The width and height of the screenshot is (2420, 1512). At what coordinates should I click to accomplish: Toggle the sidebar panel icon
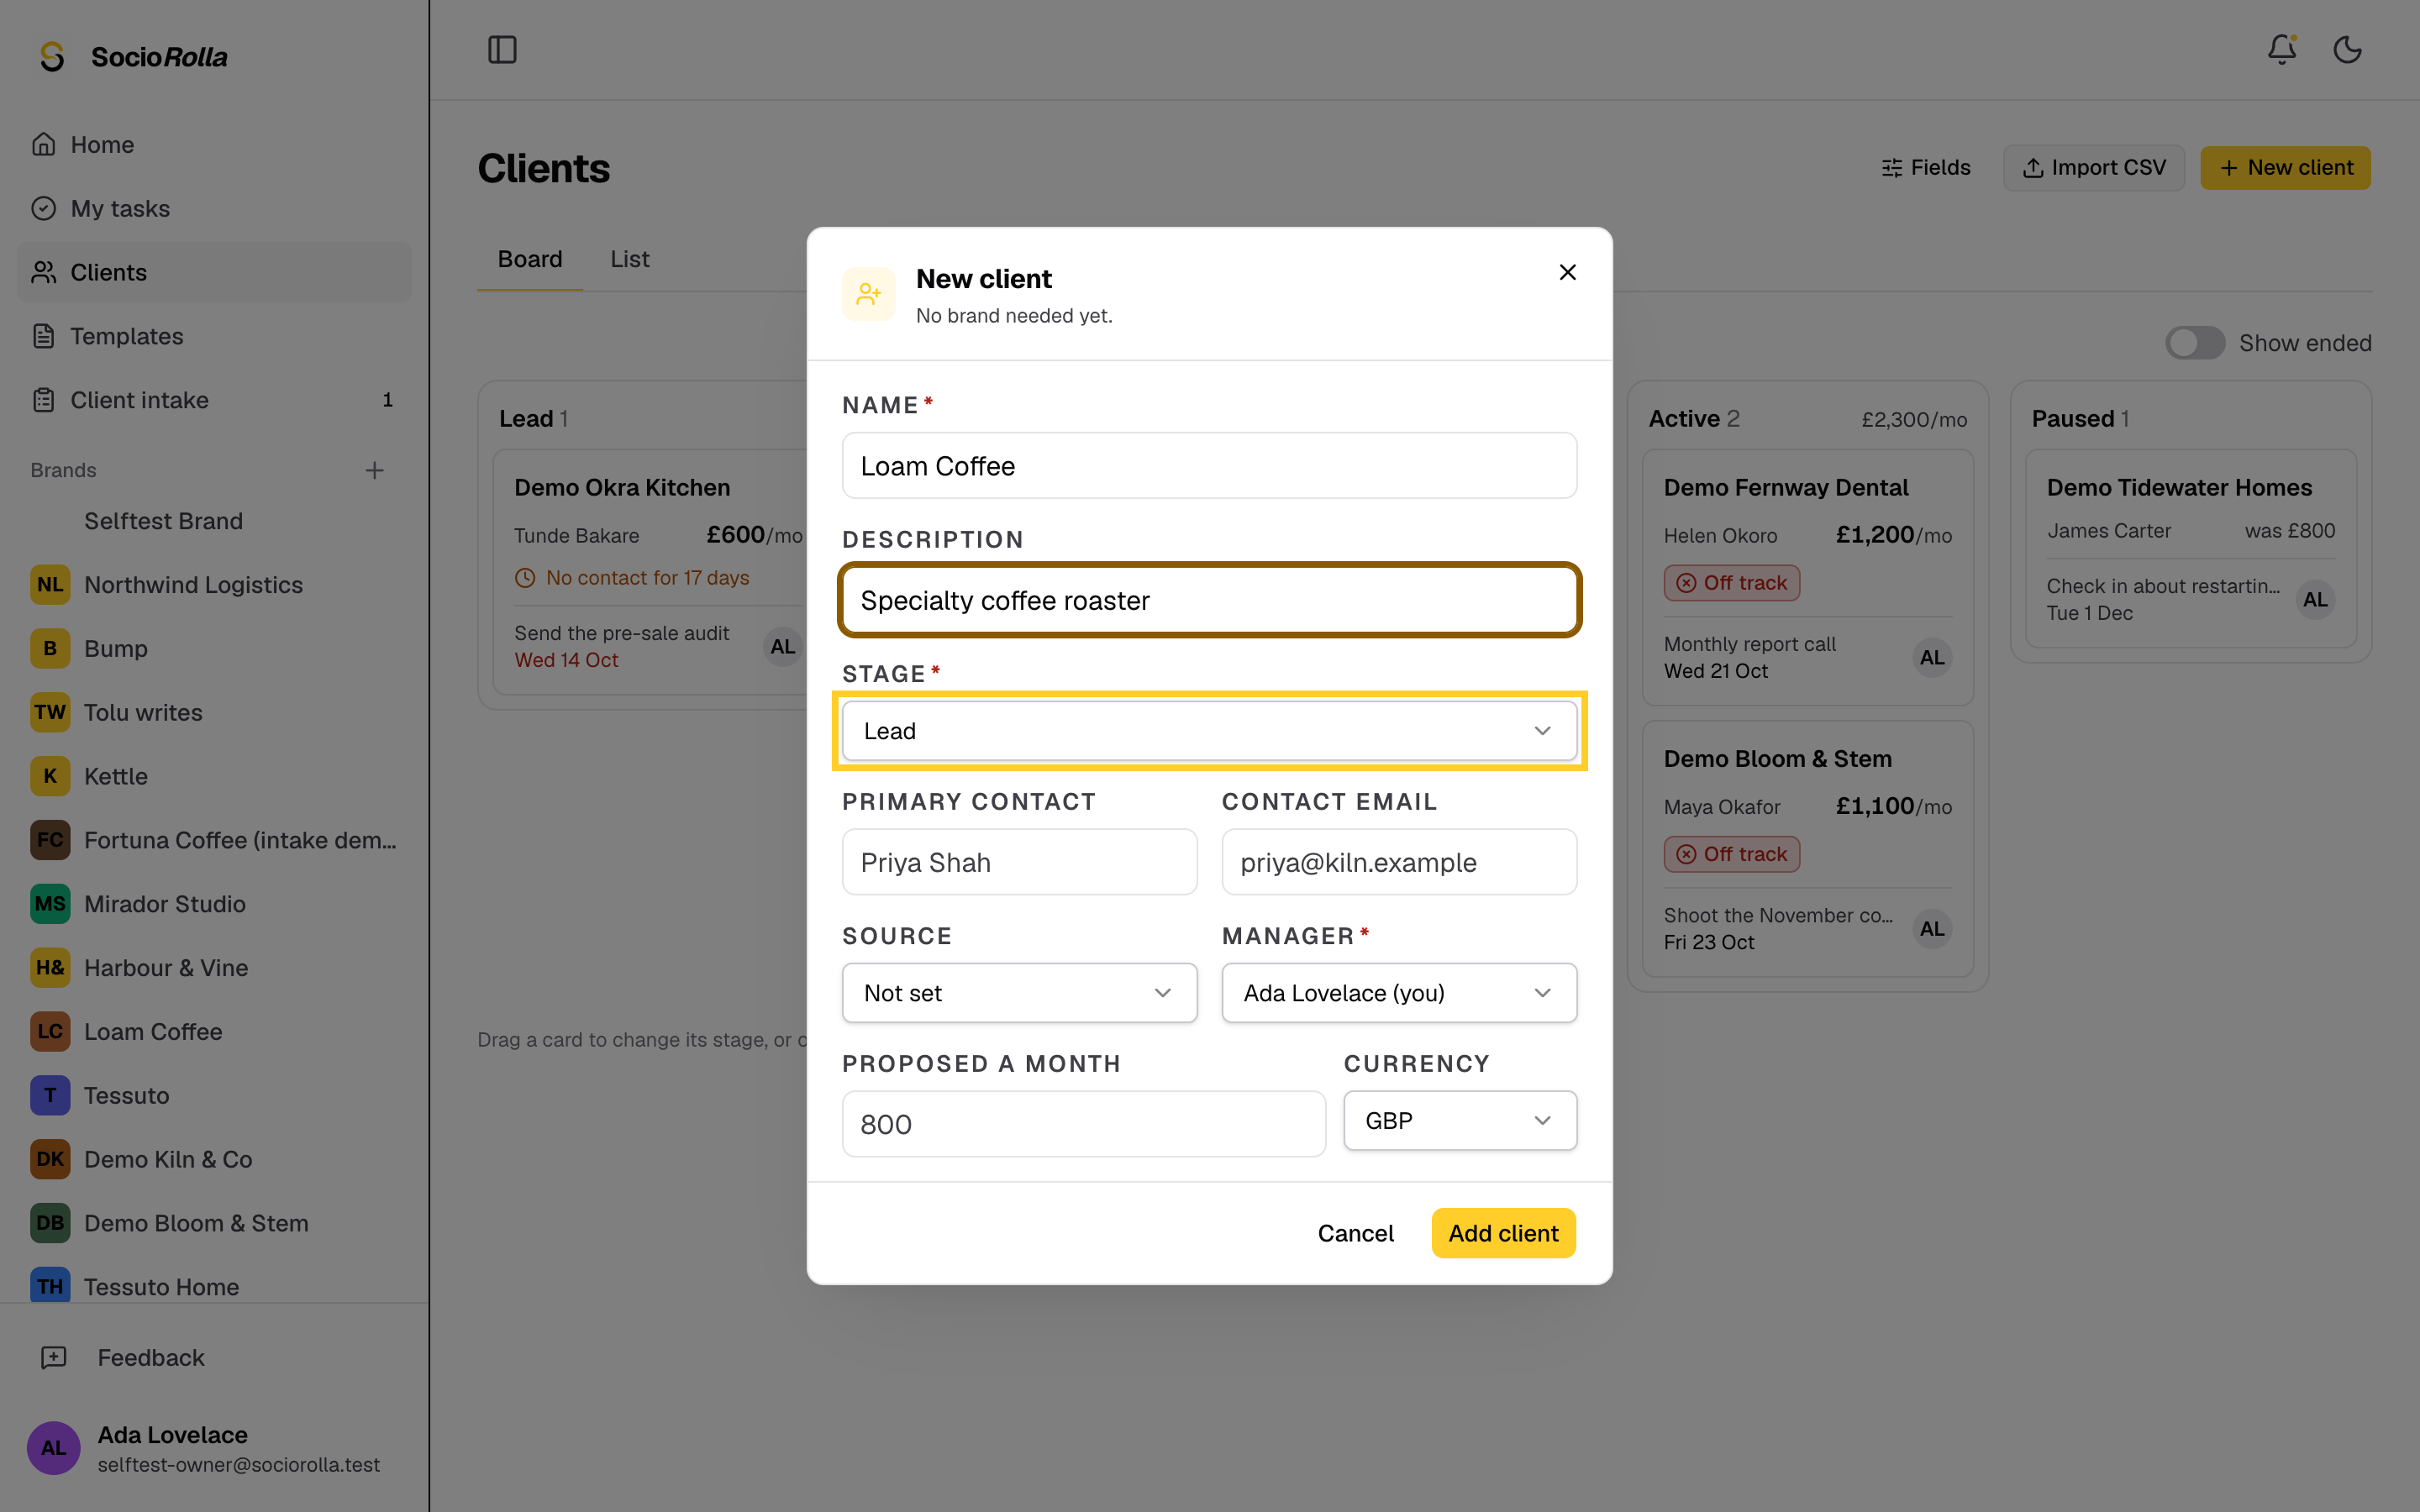click(x=502, y=49)
